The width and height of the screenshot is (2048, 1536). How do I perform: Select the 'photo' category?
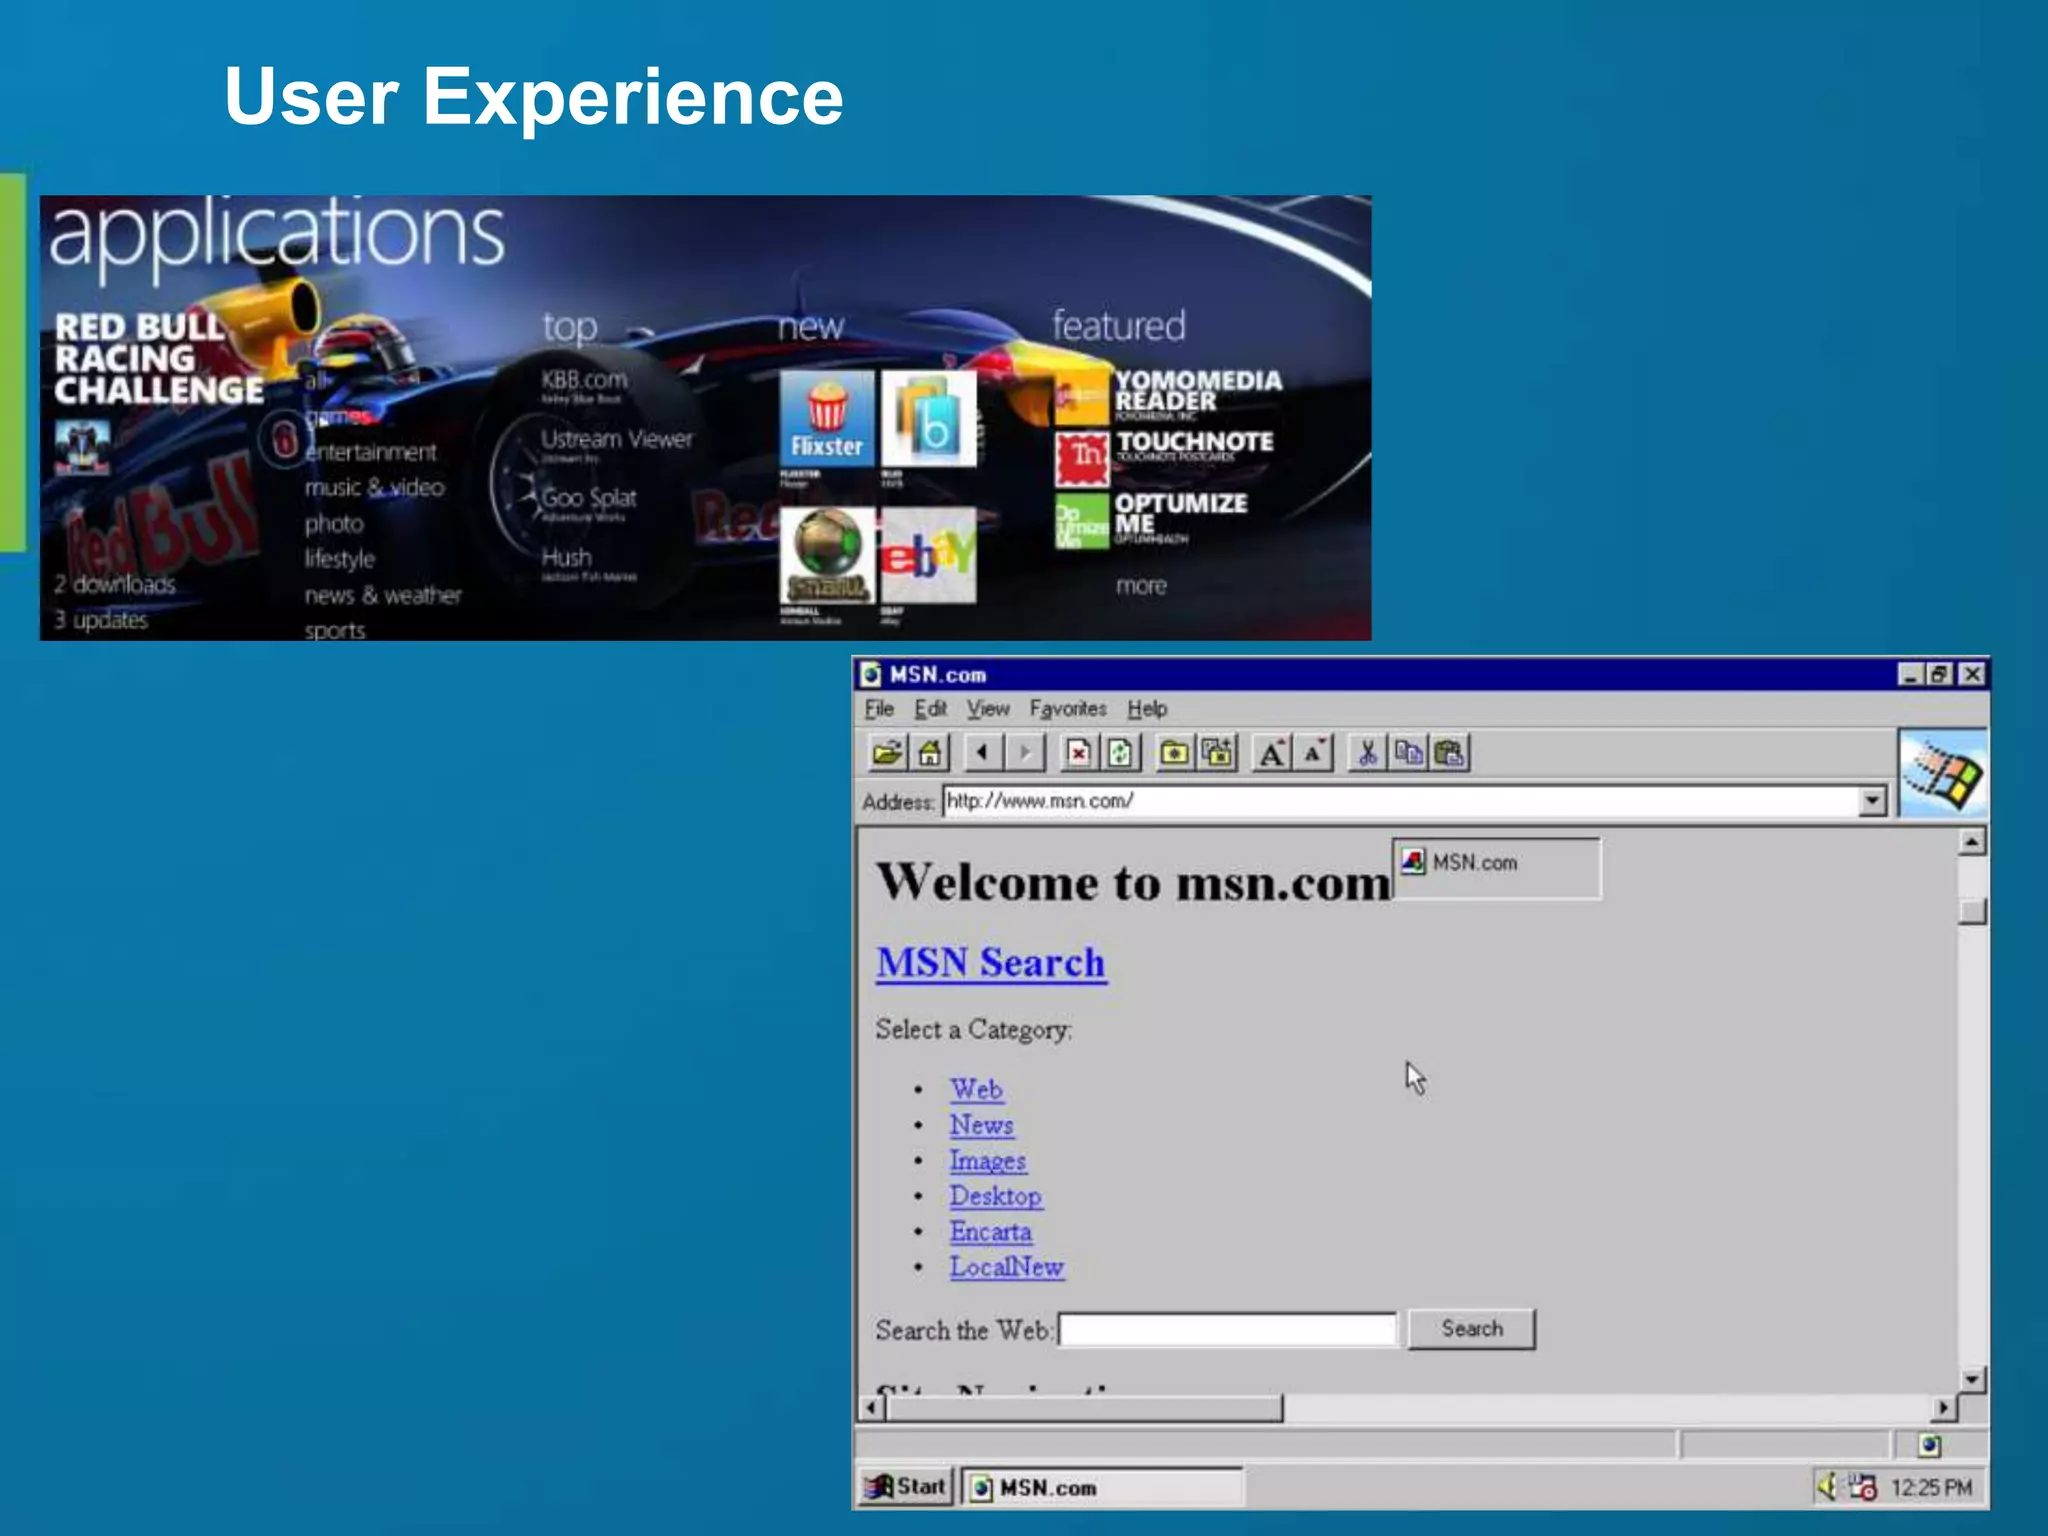[x=334, y=524]
